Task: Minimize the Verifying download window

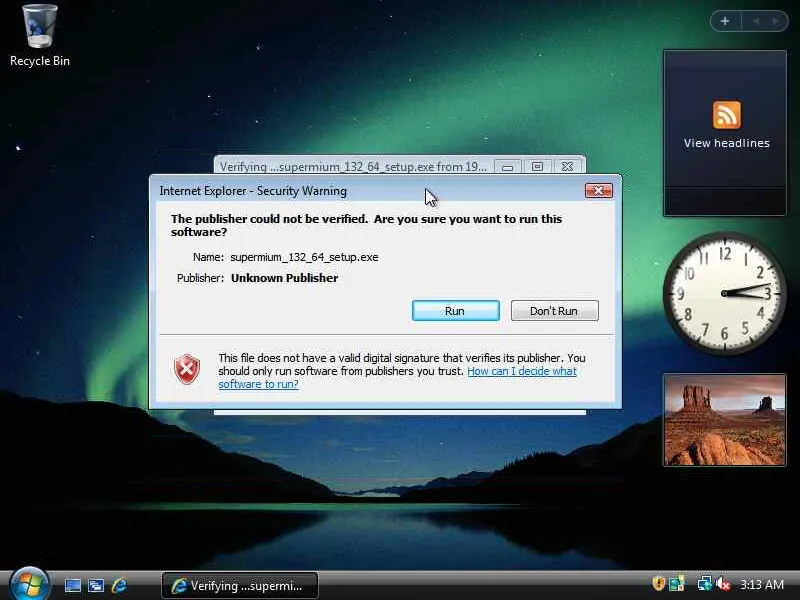Action: 508,167
